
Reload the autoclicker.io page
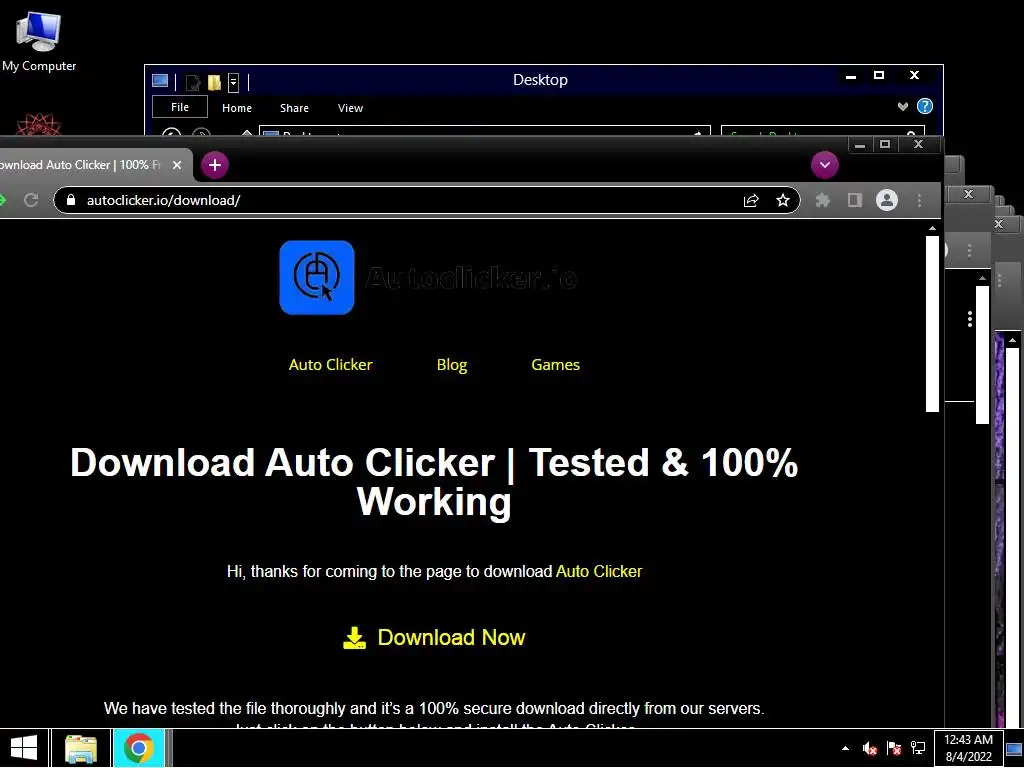31,200
